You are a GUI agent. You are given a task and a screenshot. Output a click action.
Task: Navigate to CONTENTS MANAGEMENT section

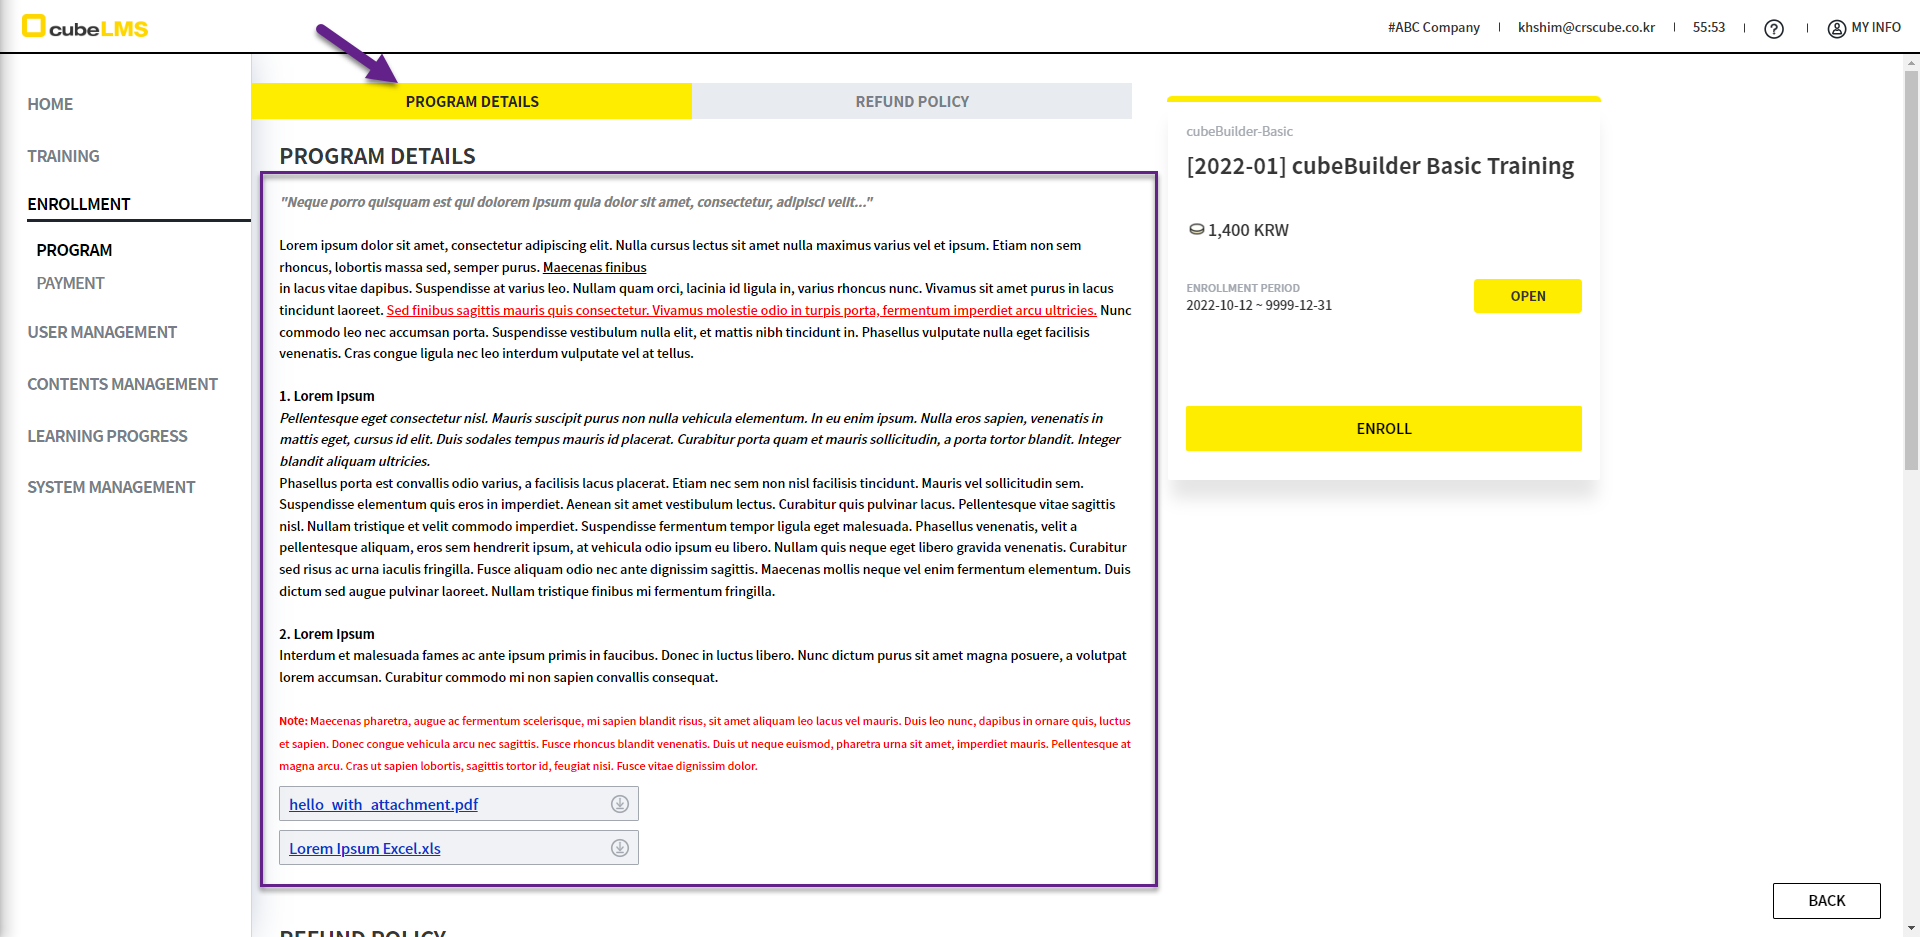tap(122, 384)
